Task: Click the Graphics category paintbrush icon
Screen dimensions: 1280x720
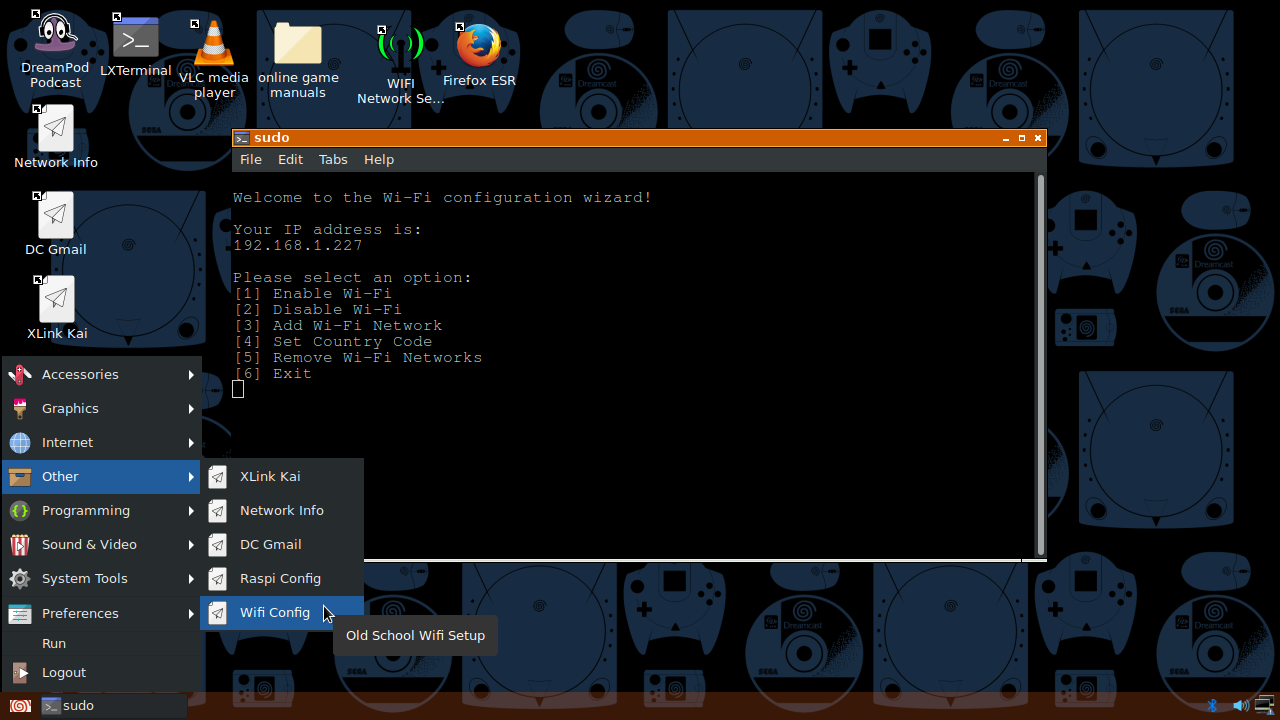Action: [20, 409]
